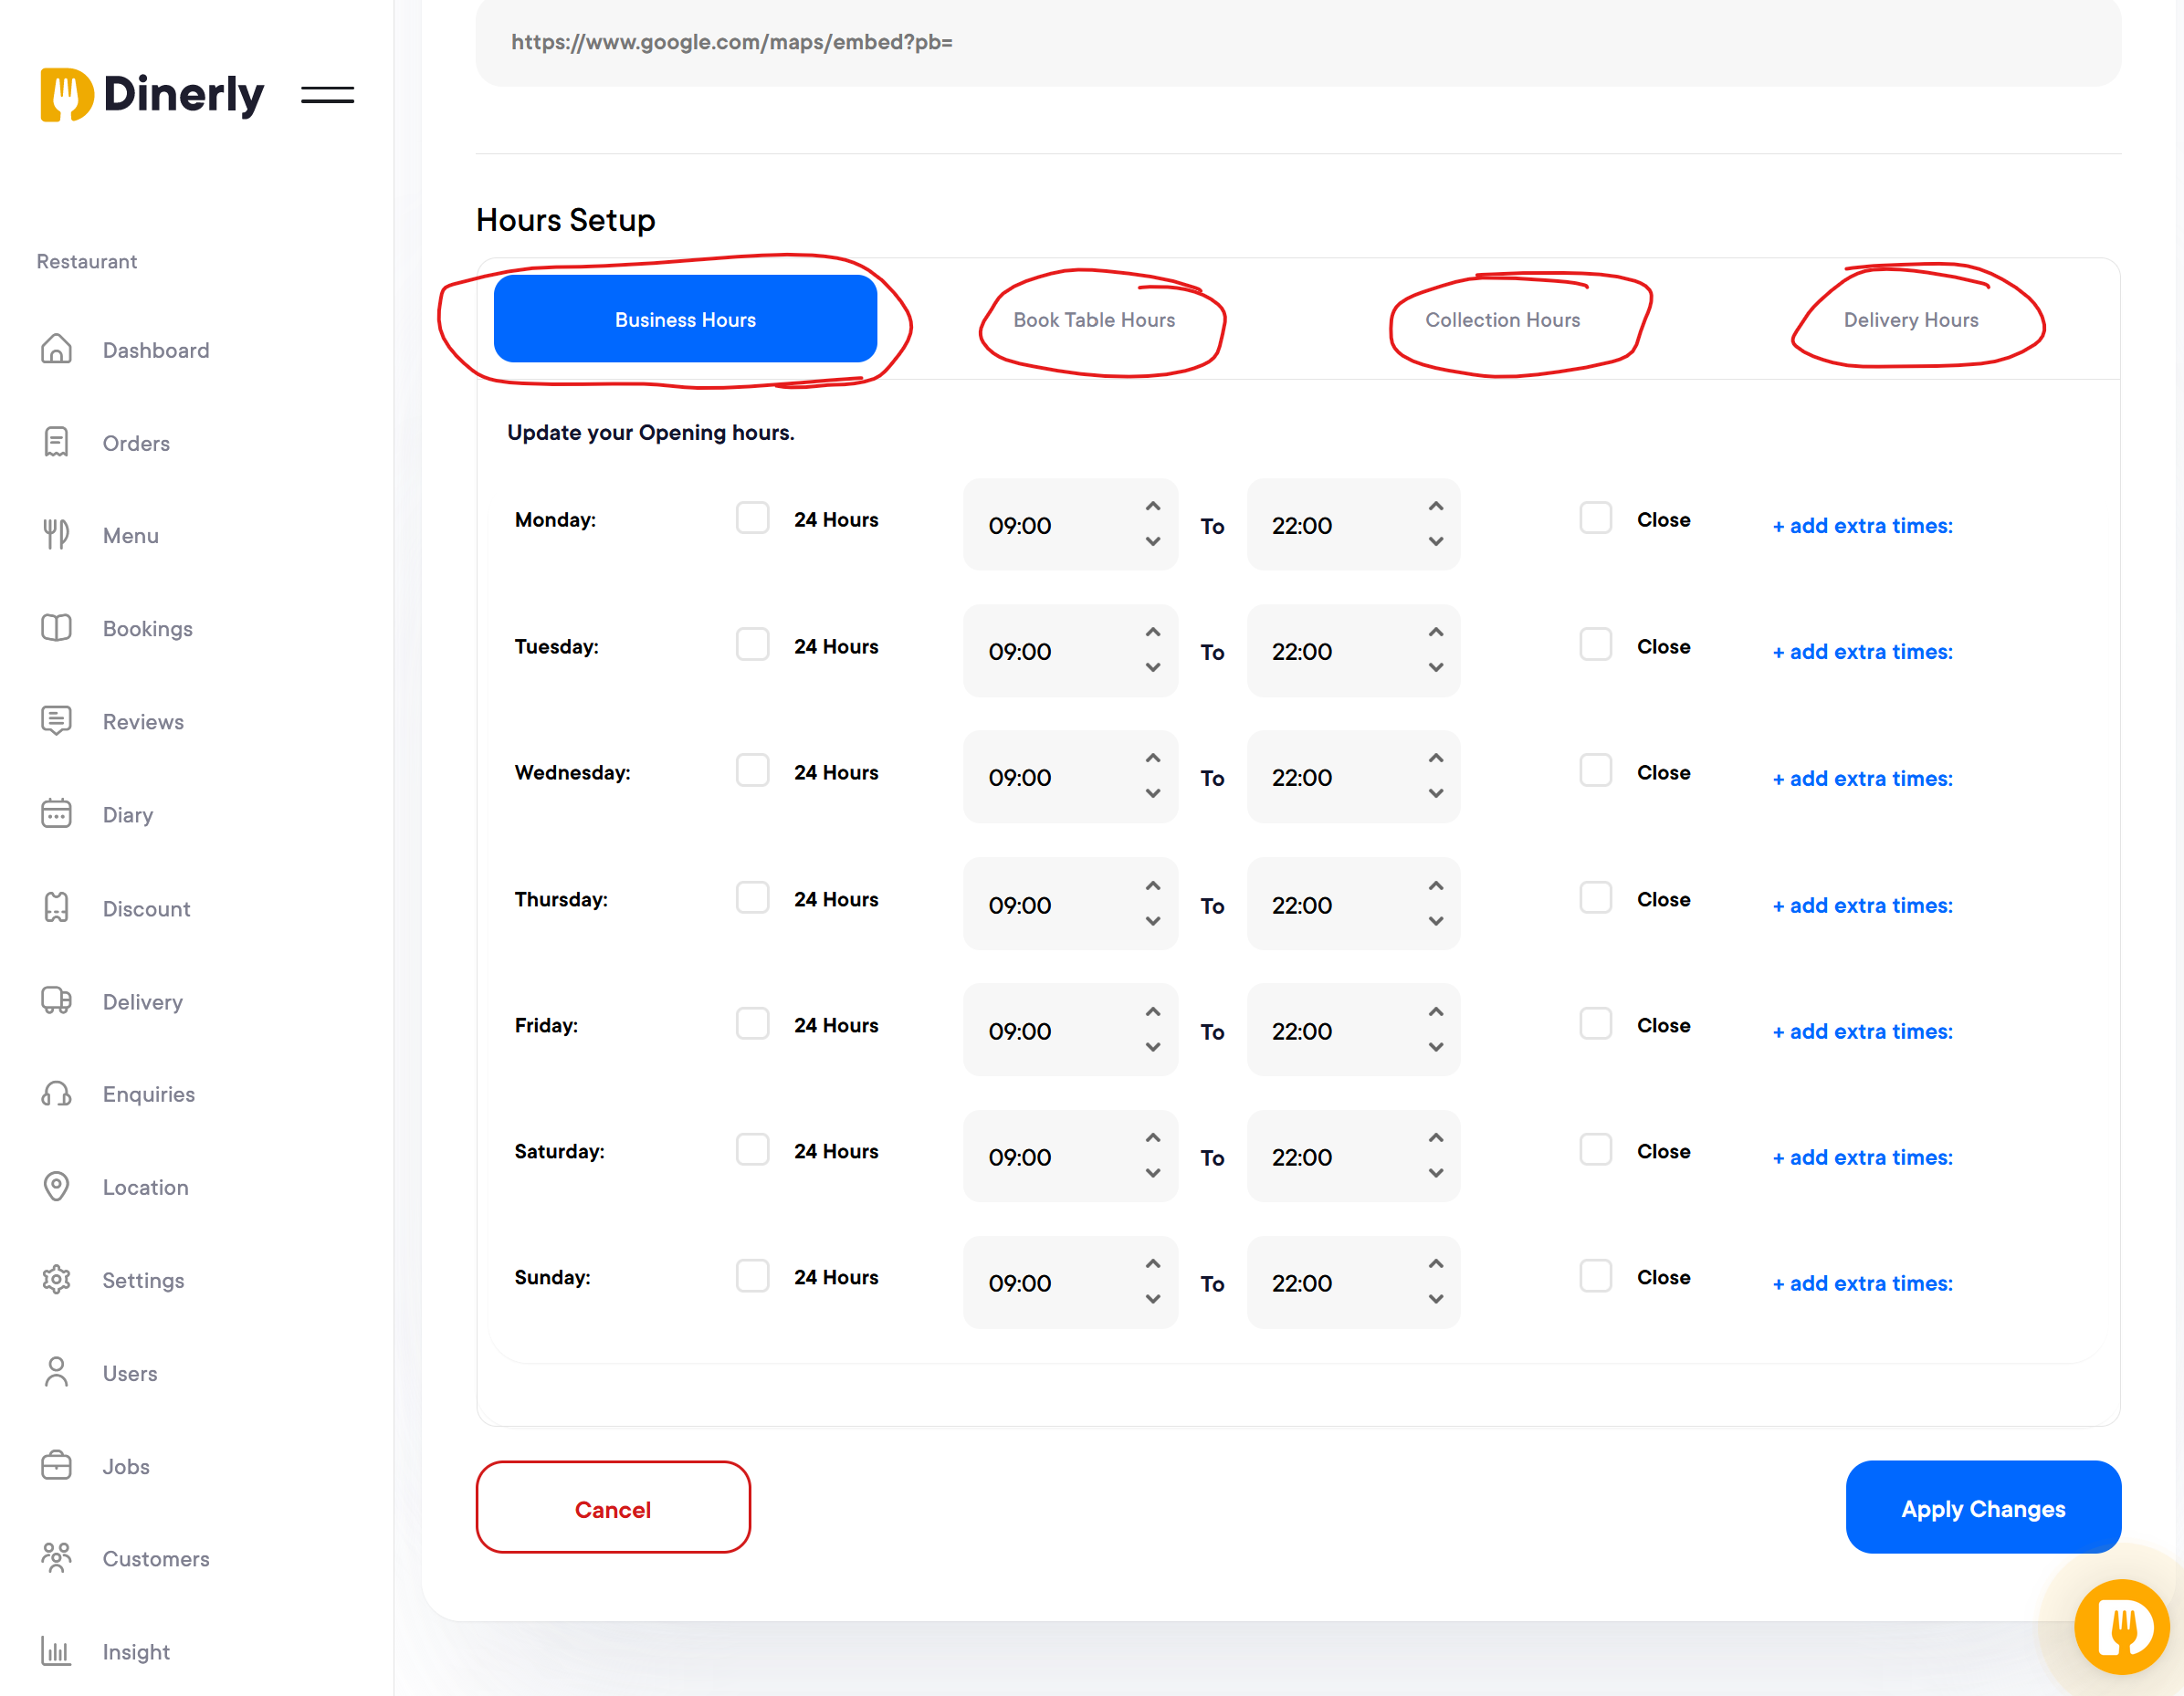Click the Cancel button
The height and width of the screenshot is (1696, 2184).
(613, 1508)
